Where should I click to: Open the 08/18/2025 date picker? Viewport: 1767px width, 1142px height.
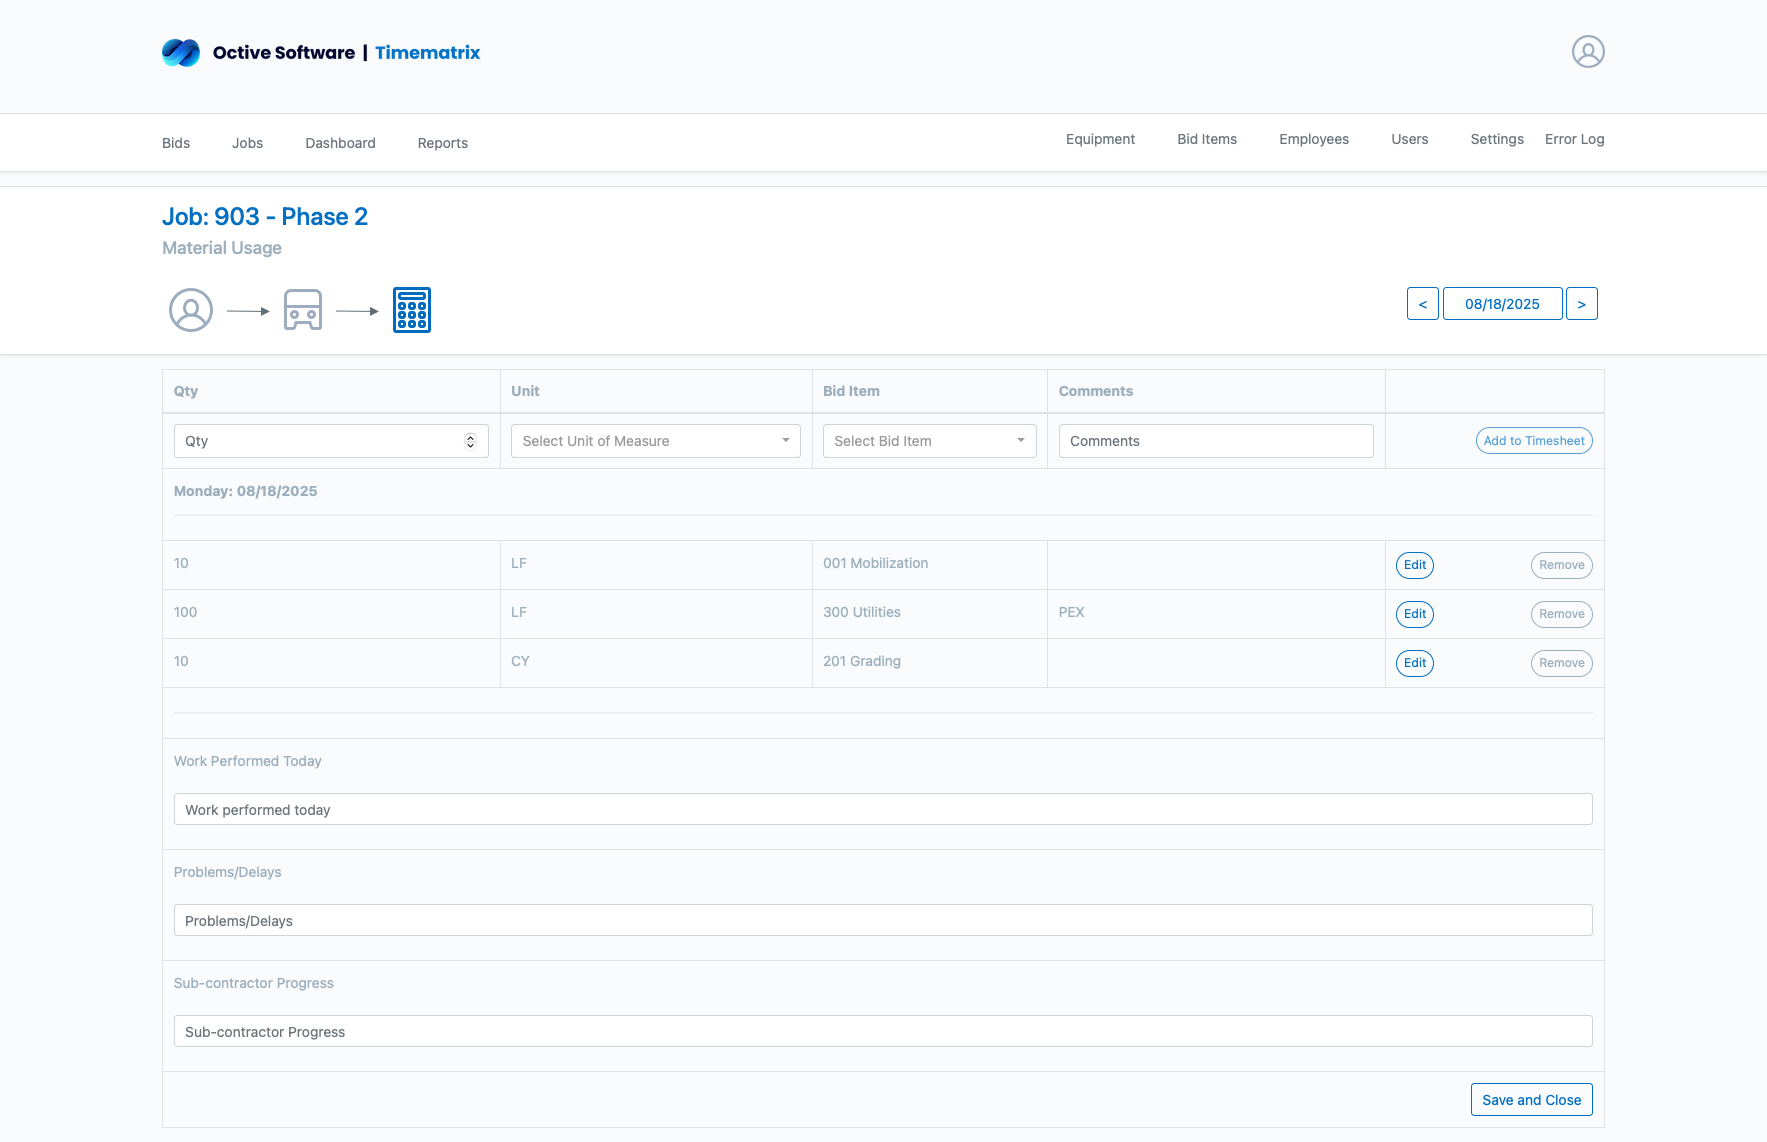pyautogui.click(x=1502, y=304)
